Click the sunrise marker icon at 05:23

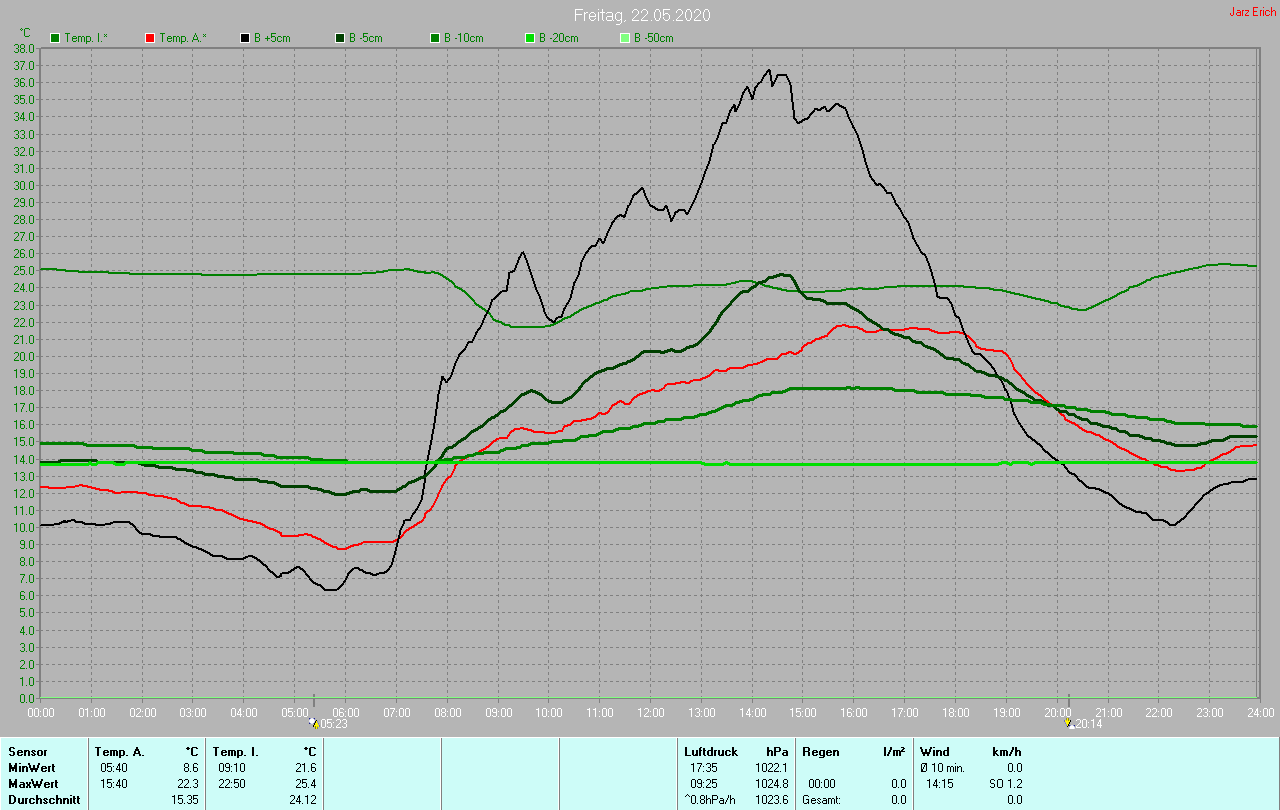coord(313,723)
